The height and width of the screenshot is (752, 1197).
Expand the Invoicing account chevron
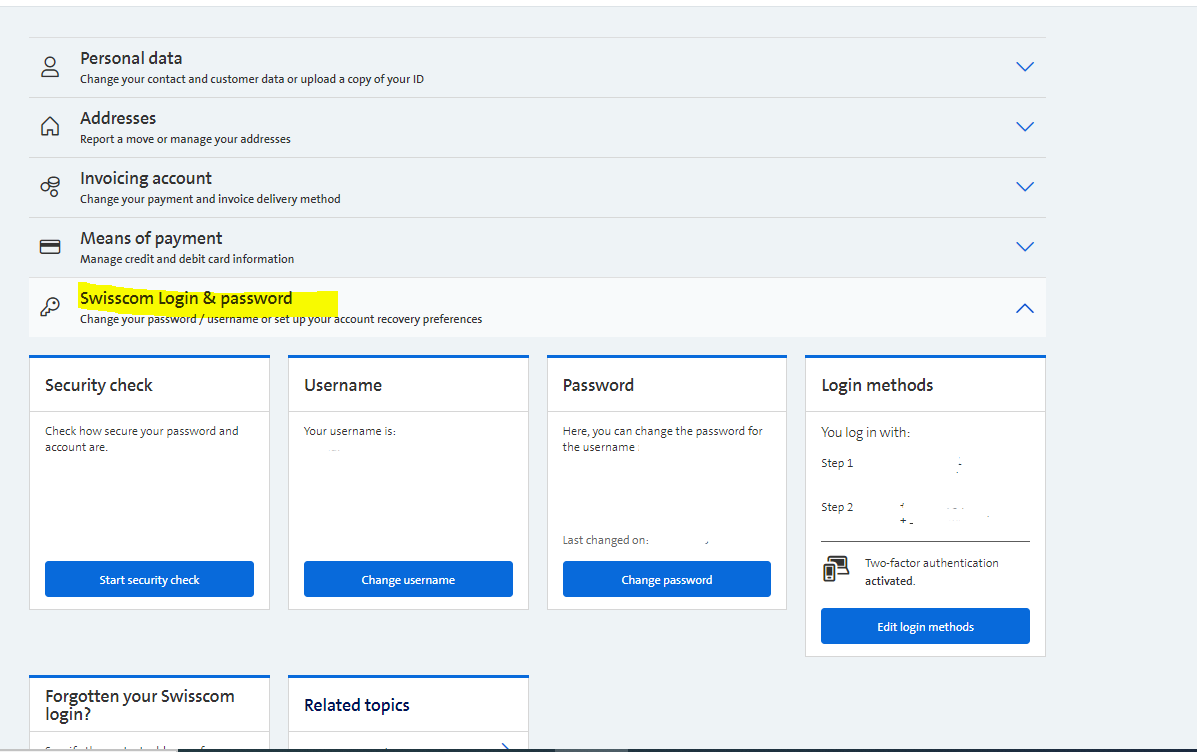pos(1024,187)
